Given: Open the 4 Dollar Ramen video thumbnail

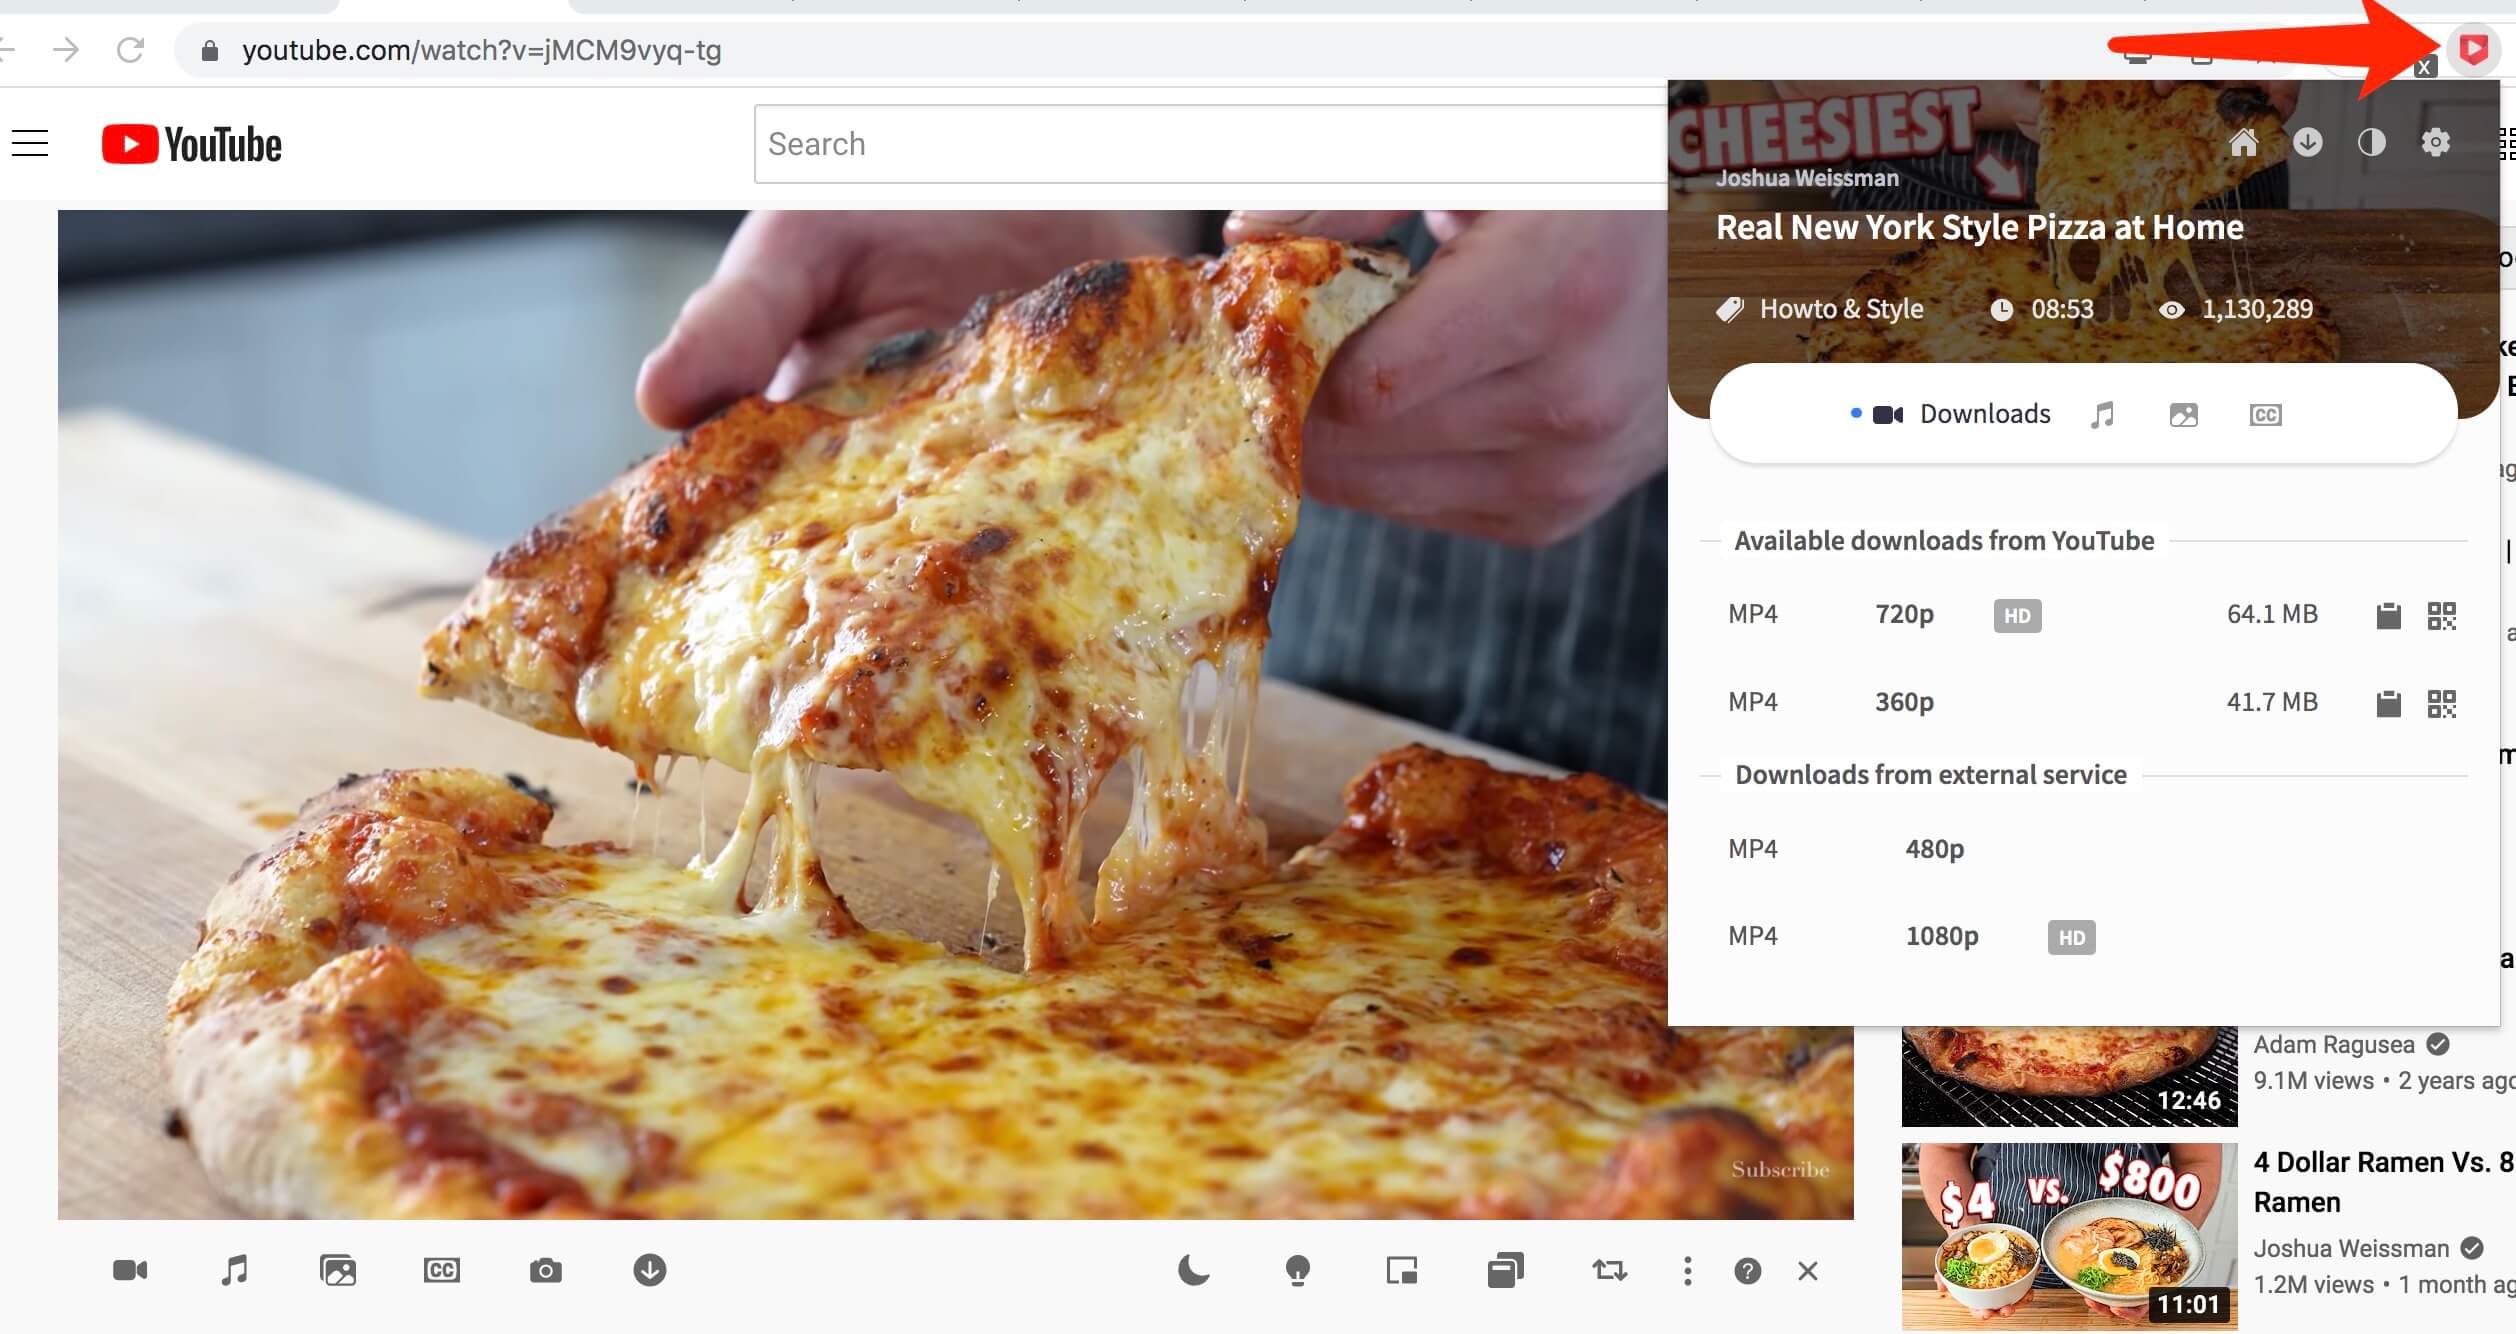Looking at the screenshot, I should 2069,1236.
